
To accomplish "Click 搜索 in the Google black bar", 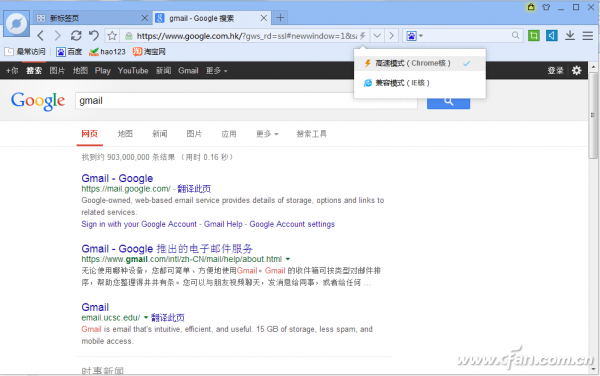I will pos(34,71).
